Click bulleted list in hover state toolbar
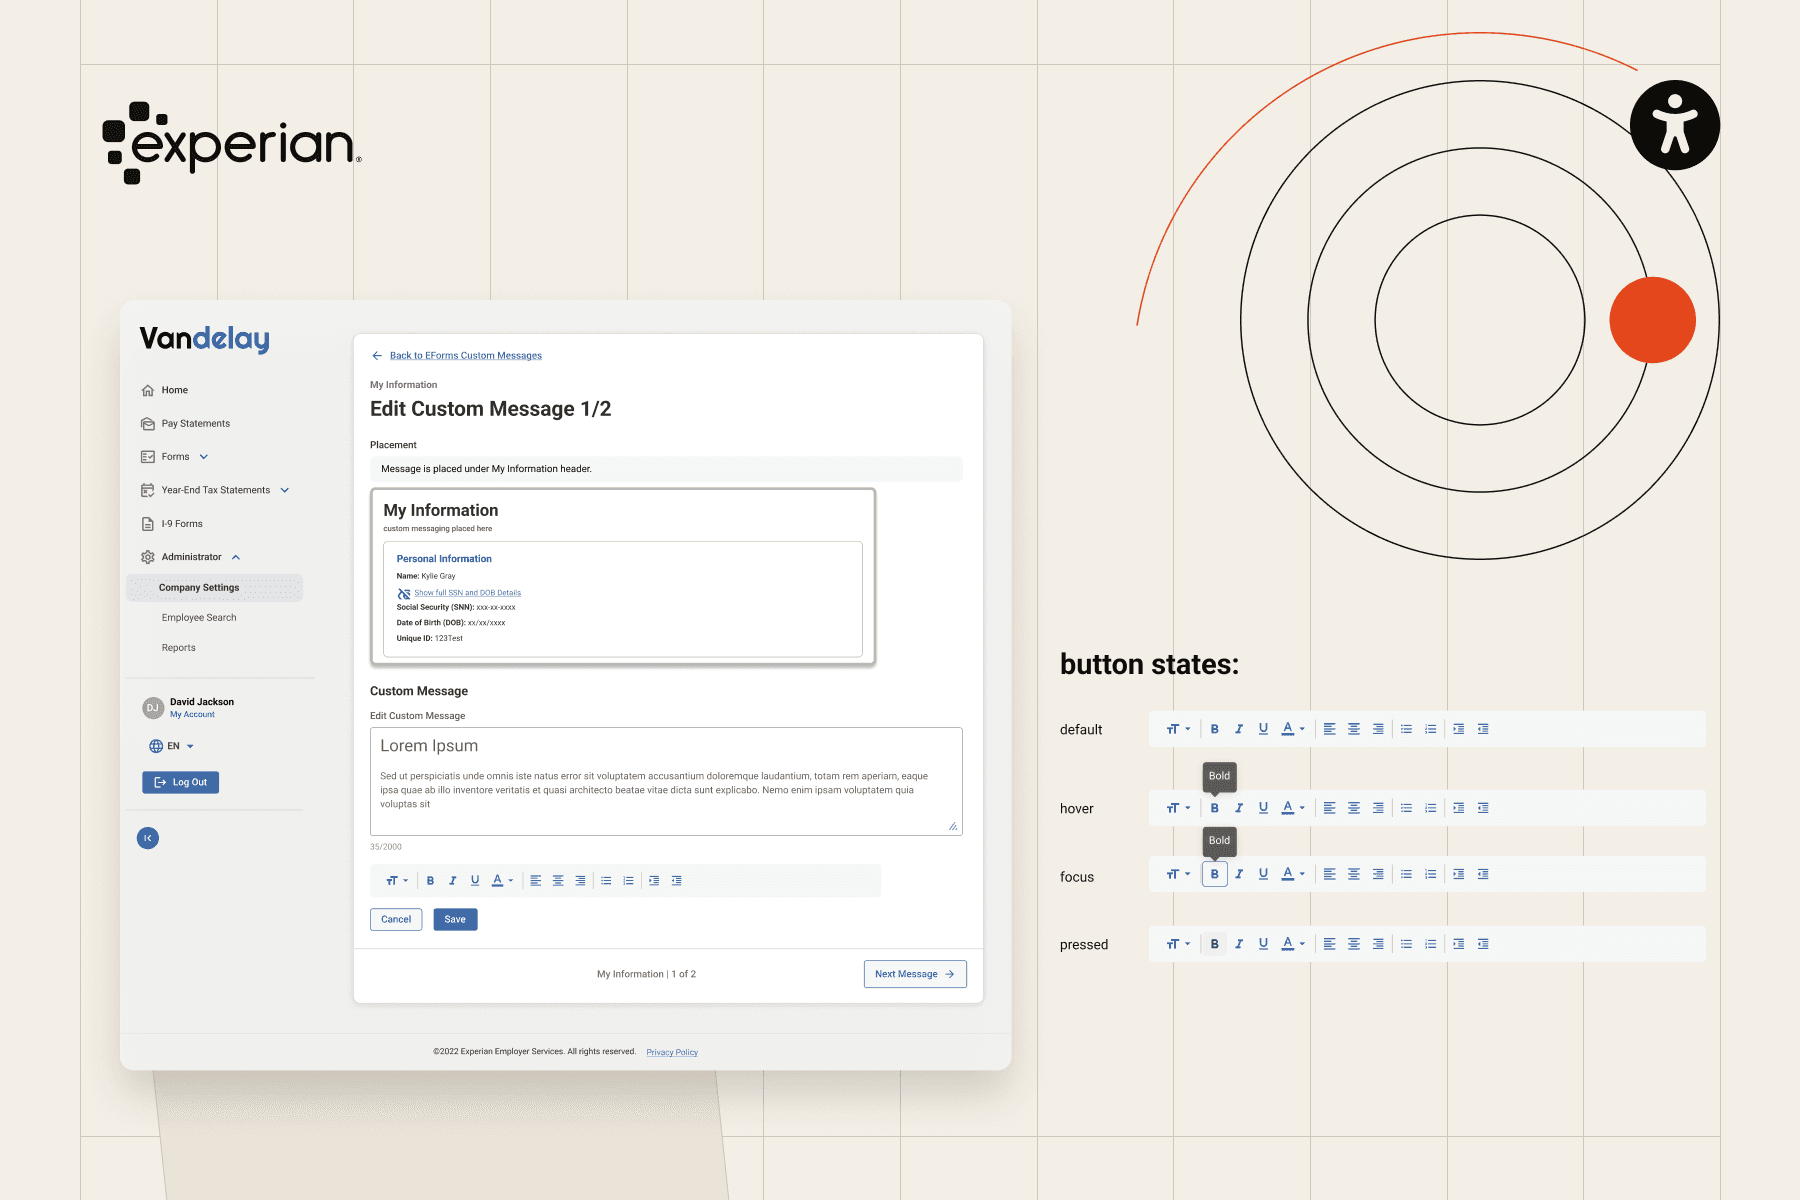 (1407, 808)
